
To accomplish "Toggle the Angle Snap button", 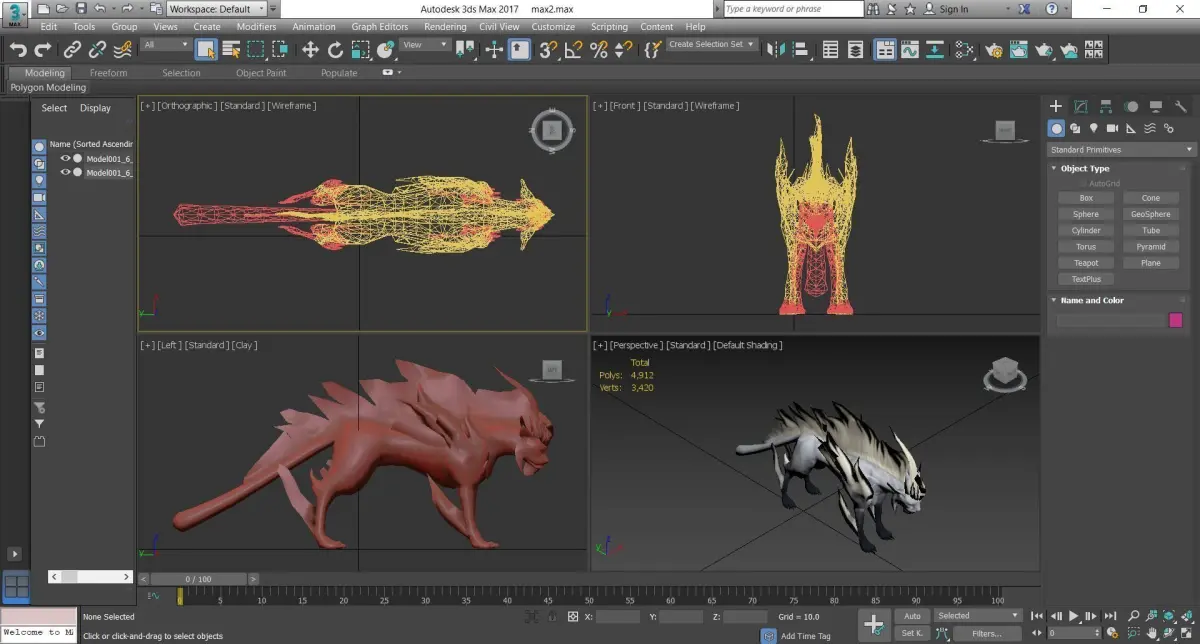I will tap(573, 49).
